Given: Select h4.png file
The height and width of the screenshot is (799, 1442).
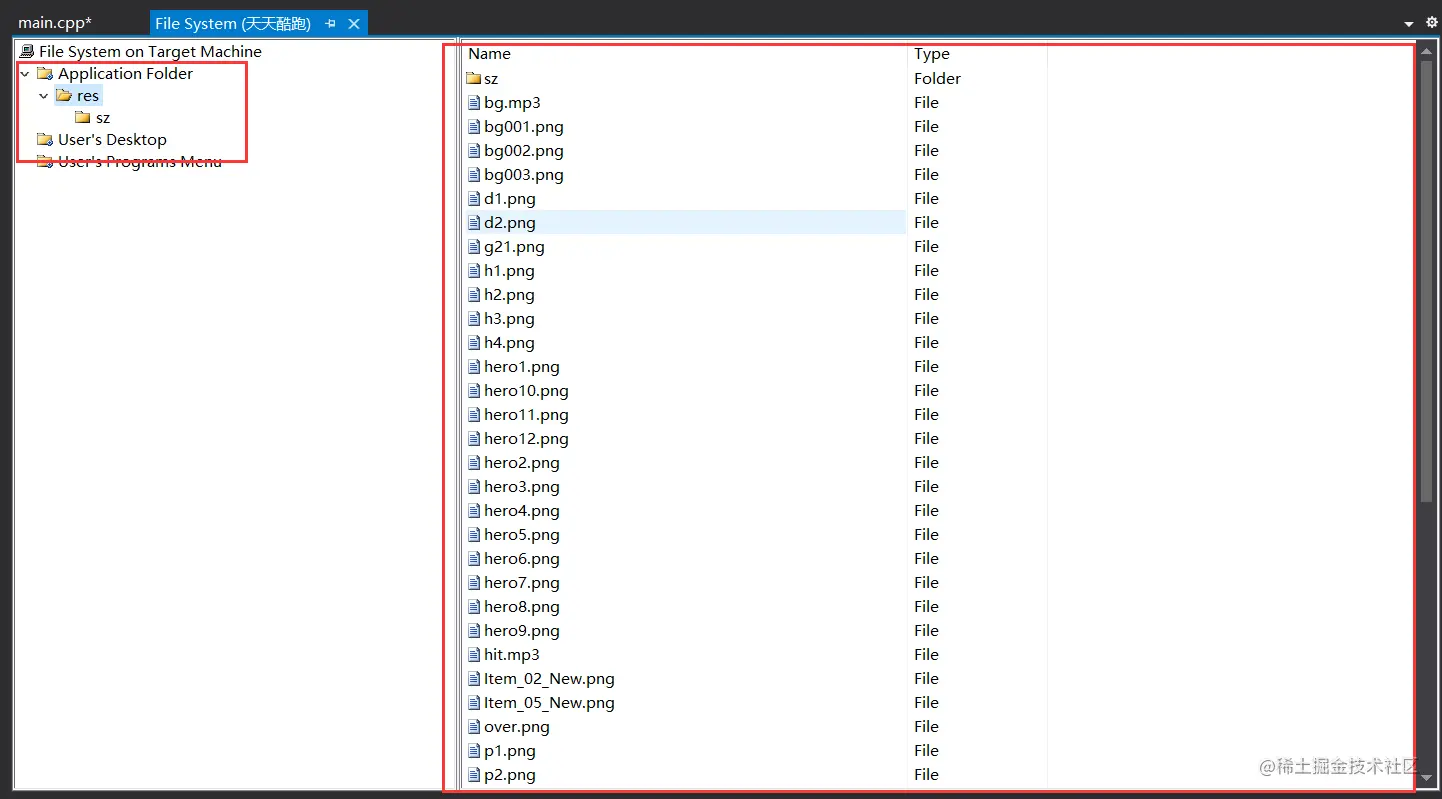Looking at the screenshot, I should point(509,342).
